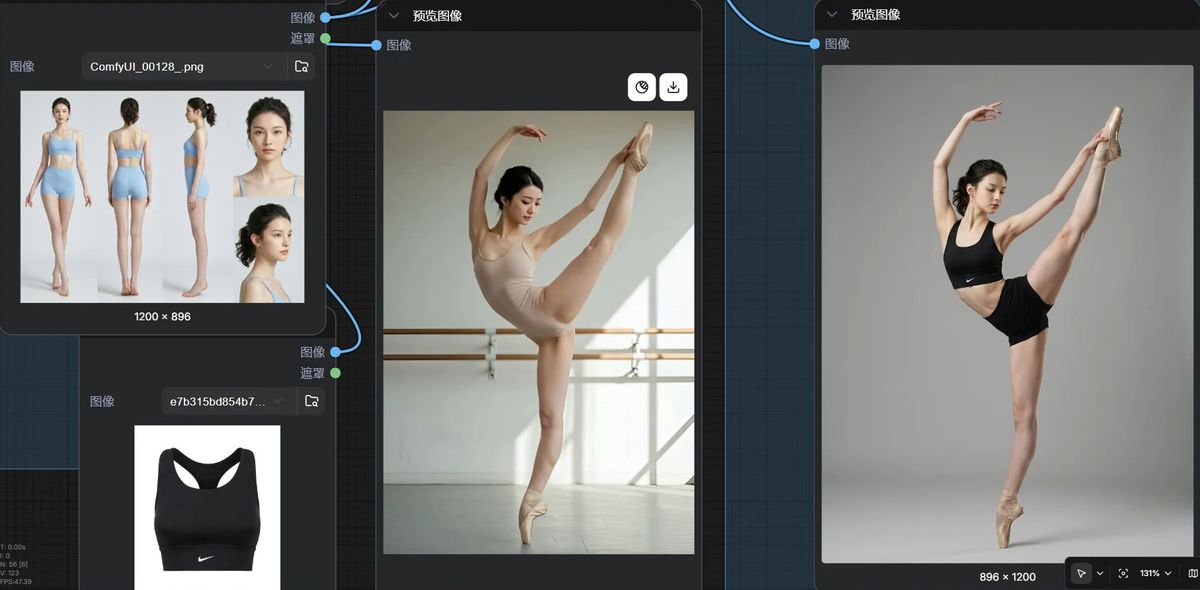This screenshot has height=590, width=1200.
Task: Click 遮罩 output socket of e7b315bd854b7 node
Action: (335, 373)
